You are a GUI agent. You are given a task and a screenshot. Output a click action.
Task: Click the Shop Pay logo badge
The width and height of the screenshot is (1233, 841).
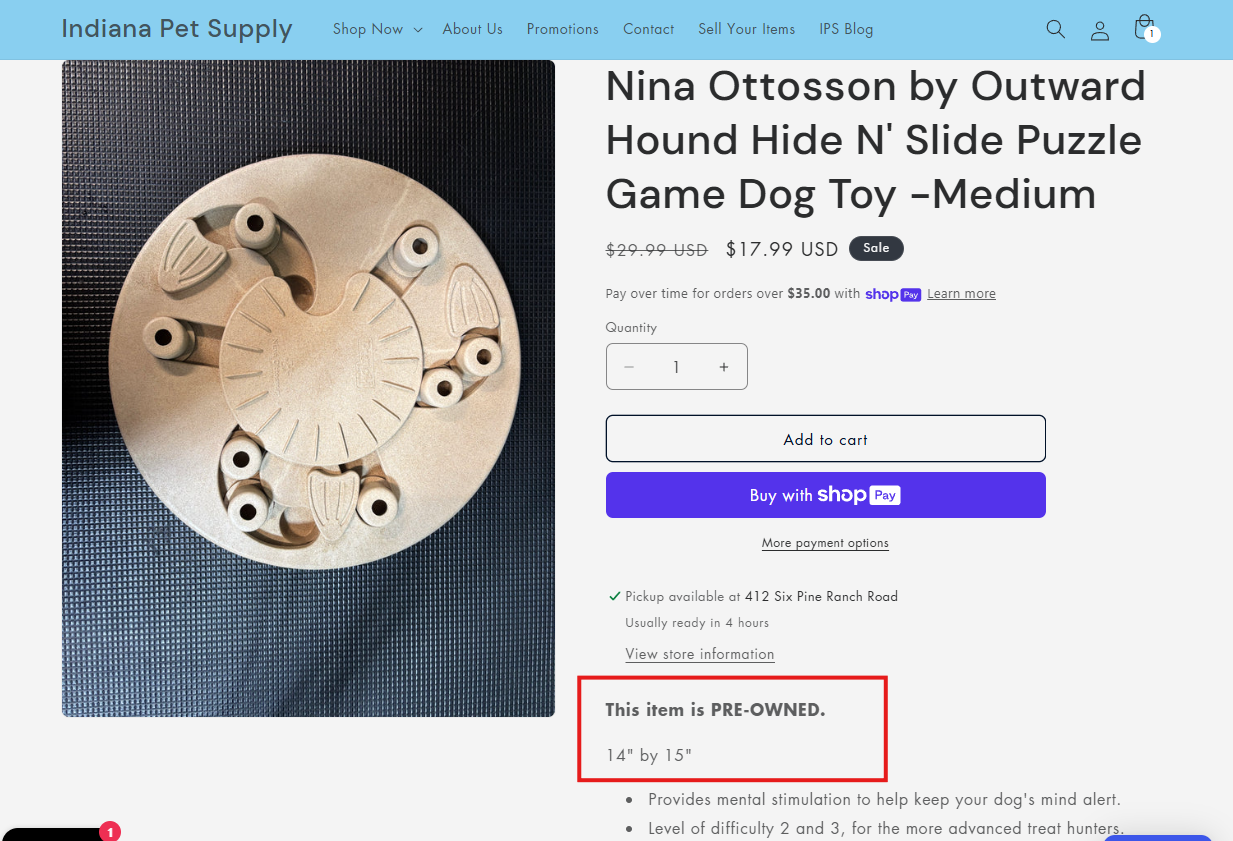point(893,294)
